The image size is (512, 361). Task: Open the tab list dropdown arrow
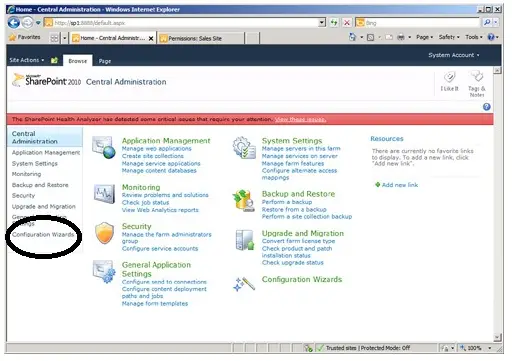(x=65, y=38)
